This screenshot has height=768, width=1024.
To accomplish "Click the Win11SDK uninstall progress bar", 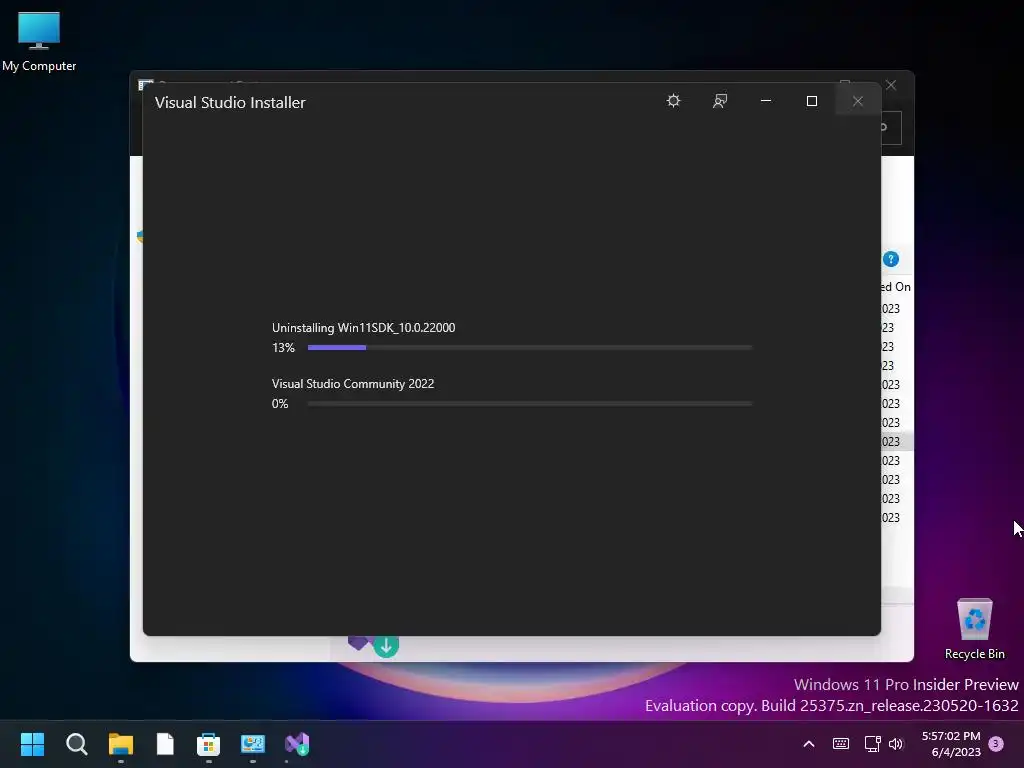I will coord(530,347).
